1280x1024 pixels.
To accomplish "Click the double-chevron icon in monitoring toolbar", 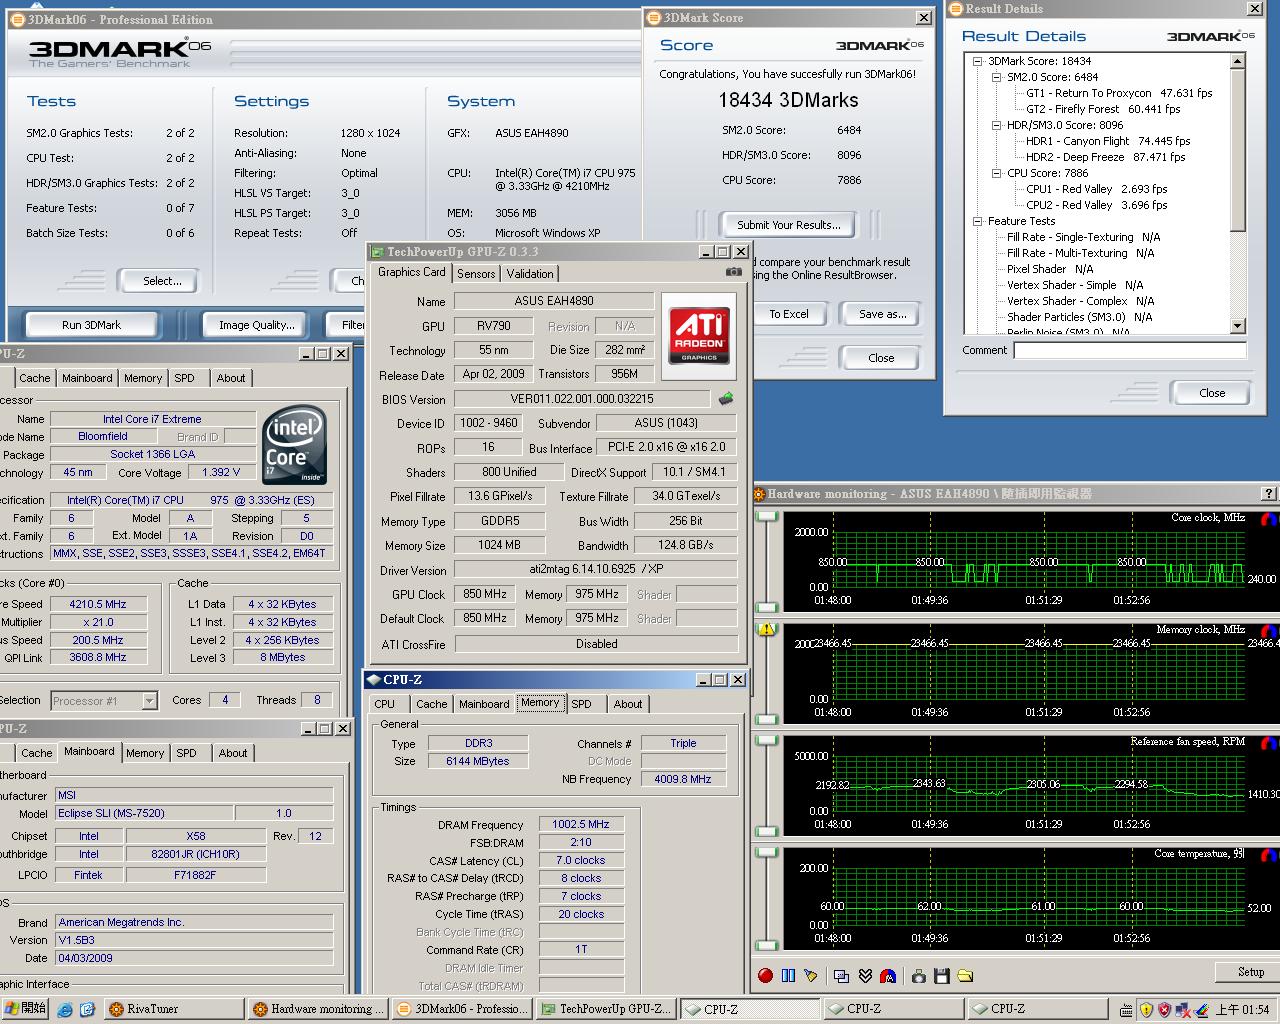I will click(865, 975).
